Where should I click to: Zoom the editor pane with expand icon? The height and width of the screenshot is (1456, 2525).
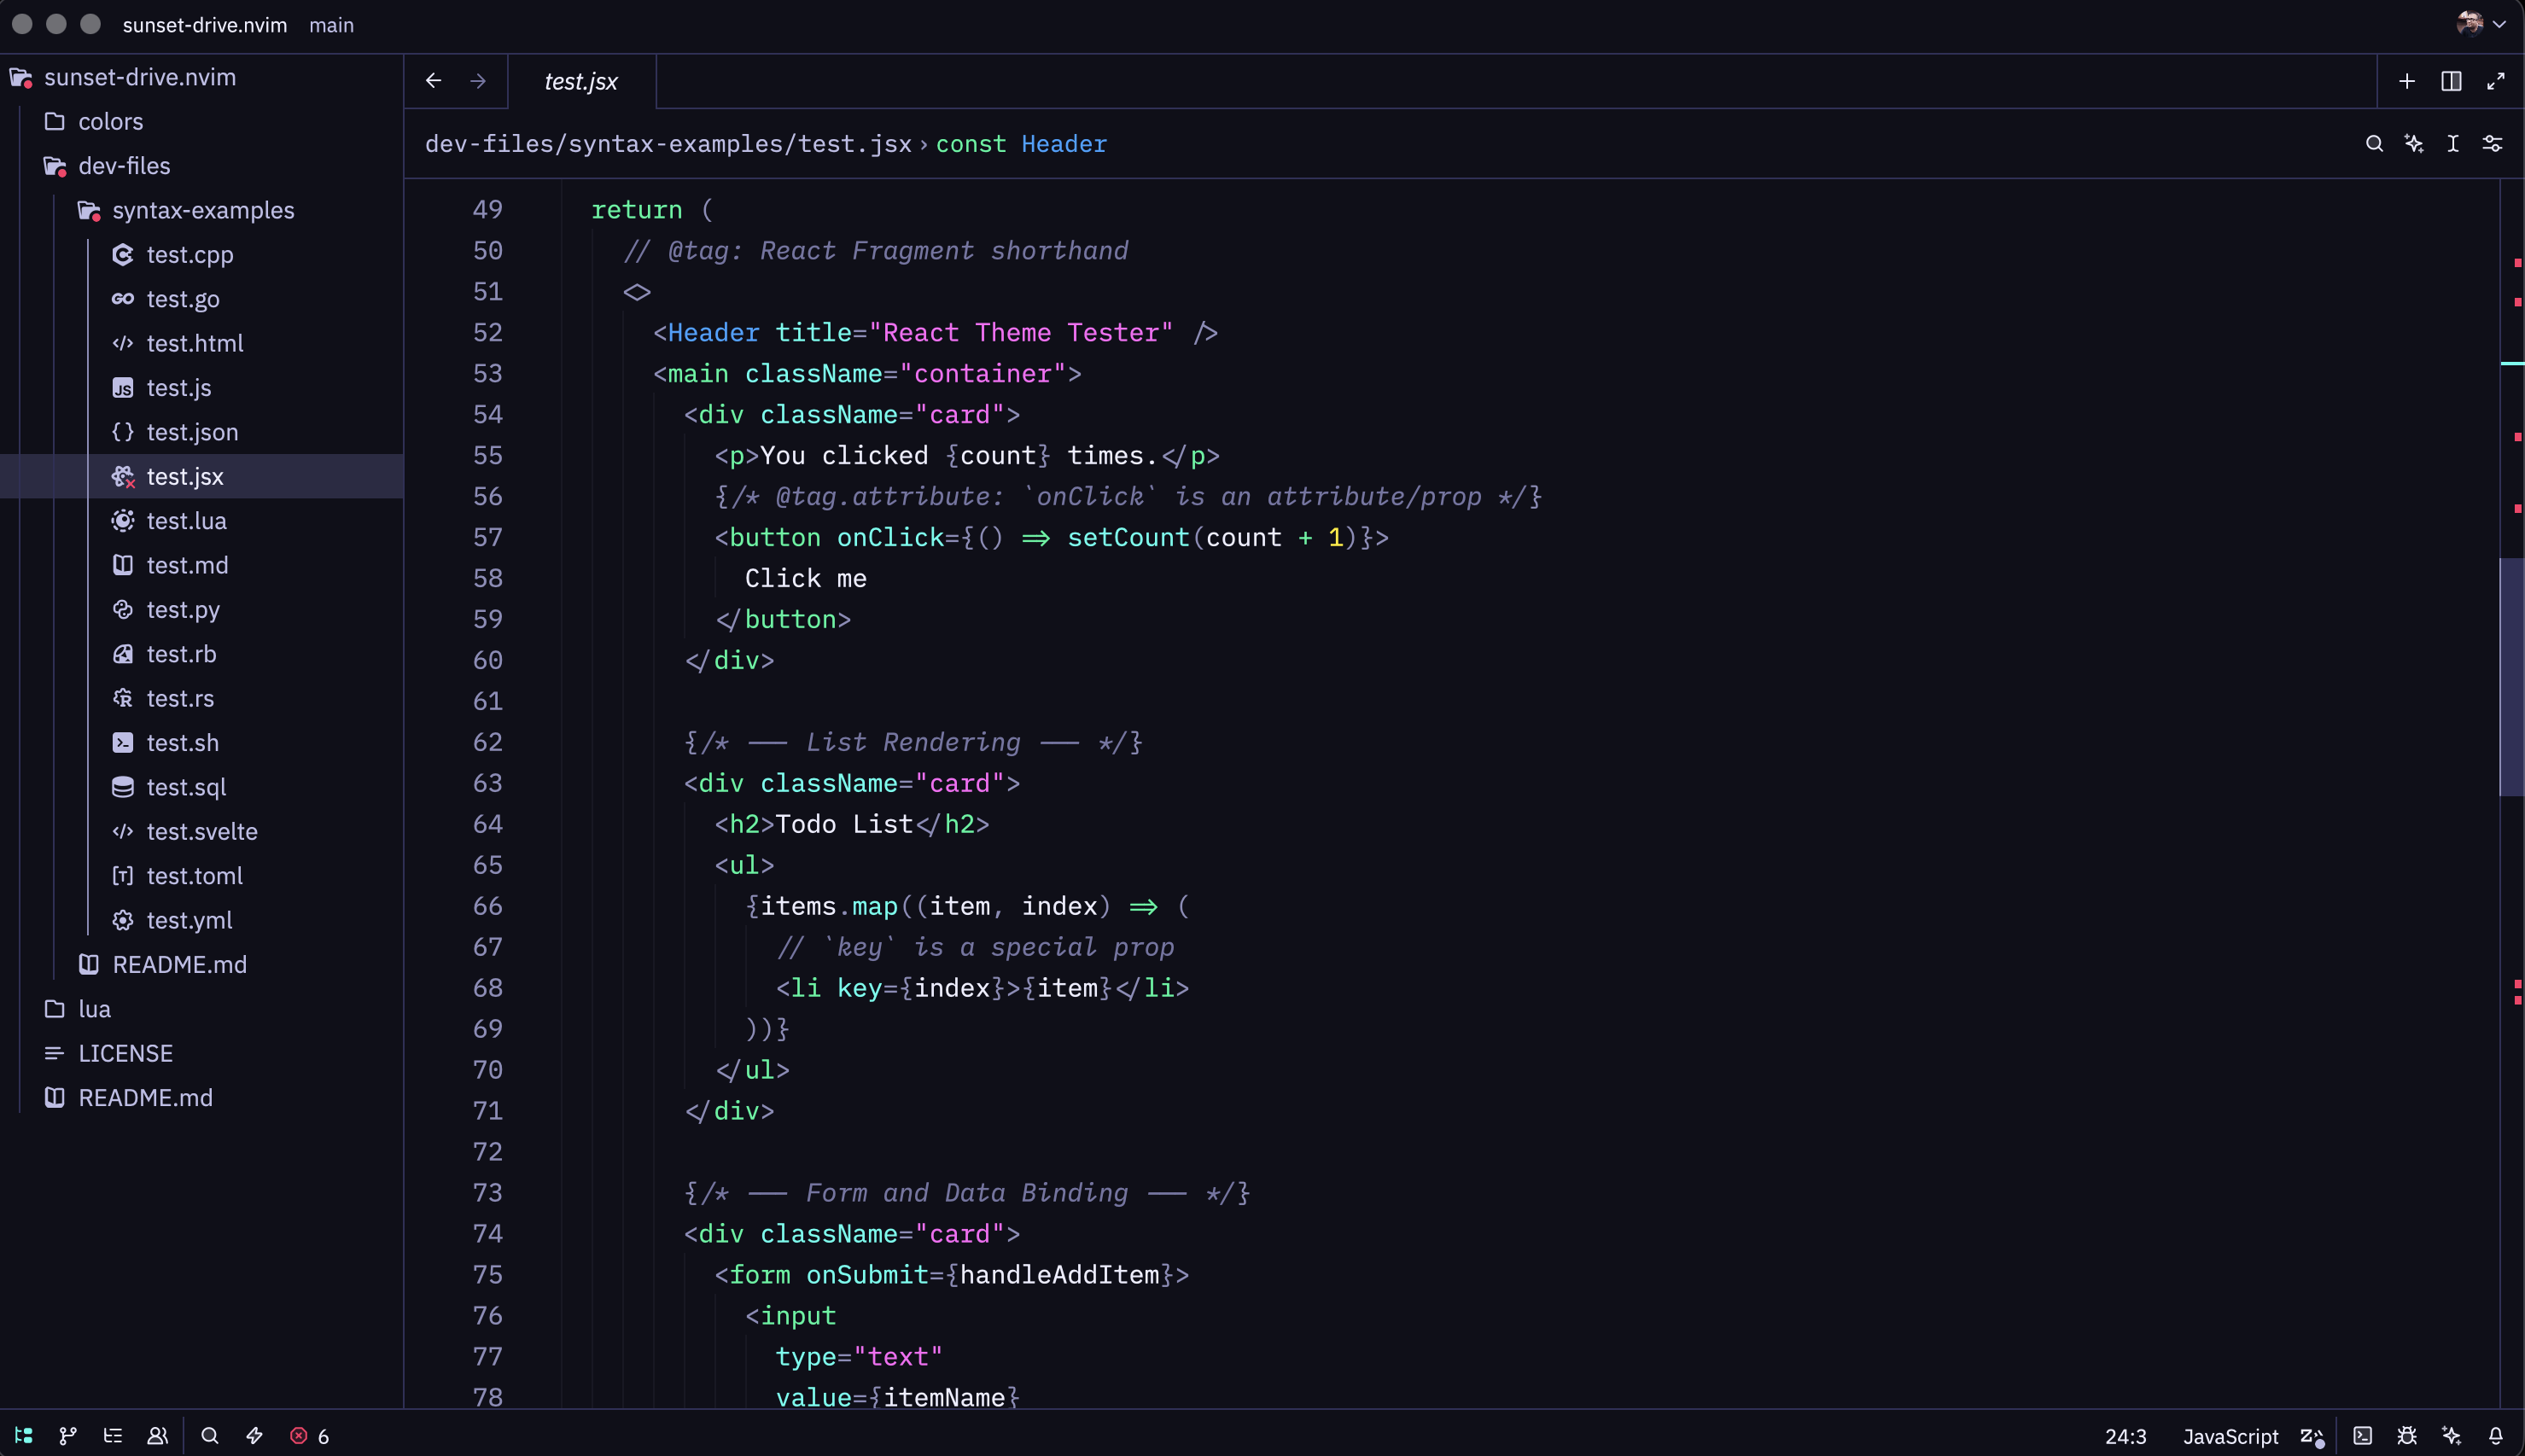(2496, 81)
